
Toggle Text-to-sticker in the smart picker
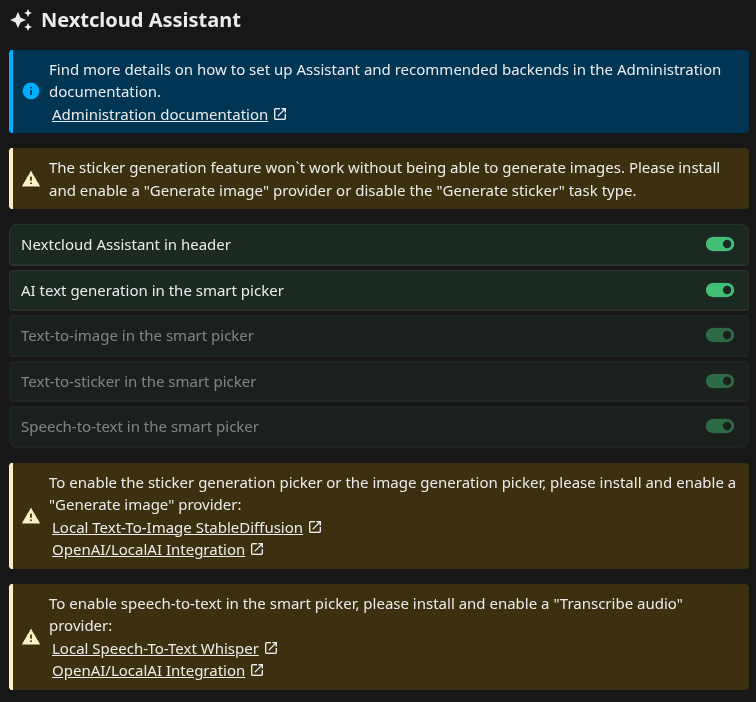point(720,381)
